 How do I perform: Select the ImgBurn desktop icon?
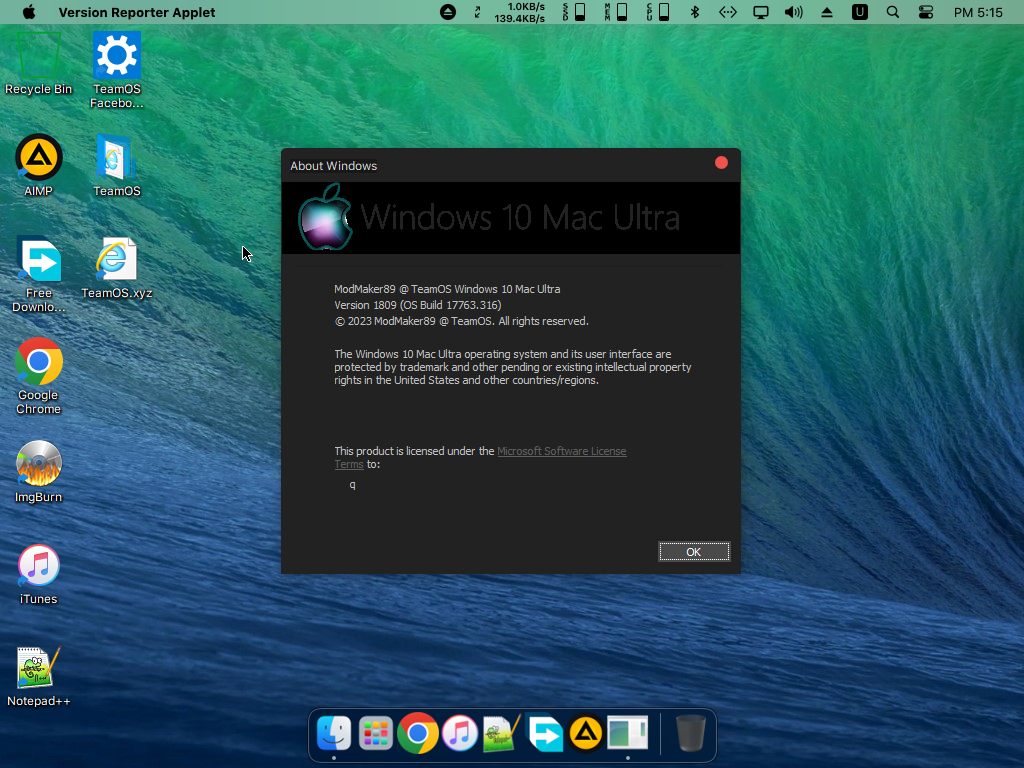point(39,472)
